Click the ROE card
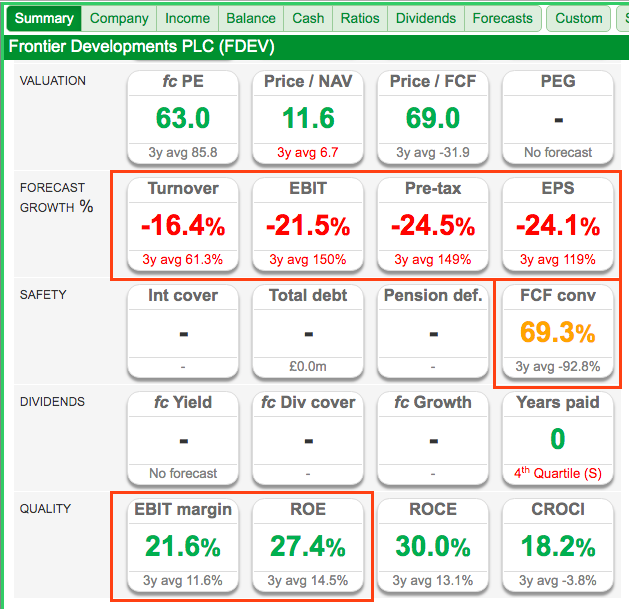 coord(308,546)
